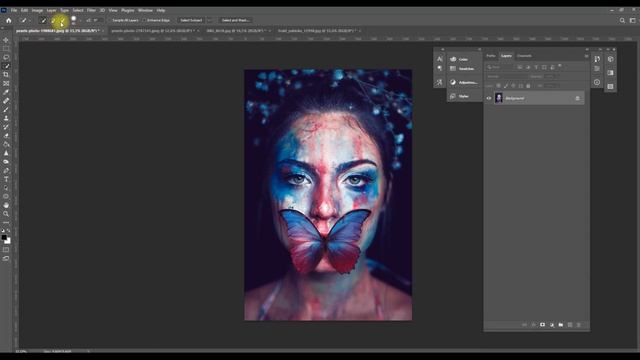640x360 pixels.
Task: Open the Window menu
Action: 145,10
